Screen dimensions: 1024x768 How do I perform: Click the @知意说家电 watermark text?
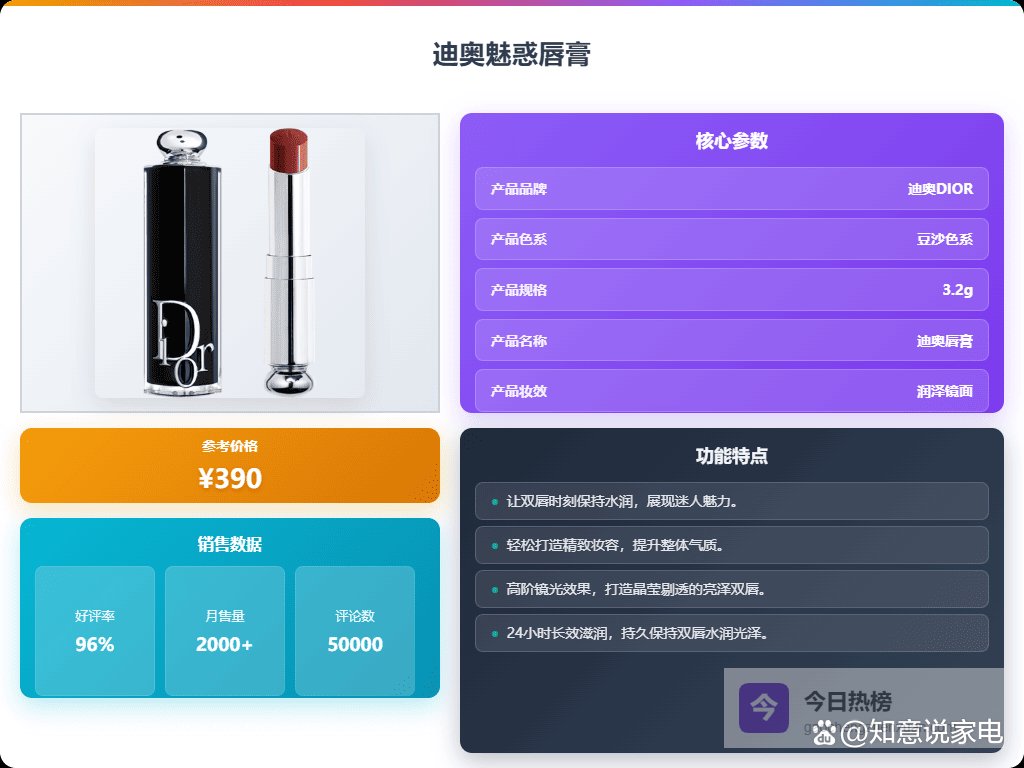click(921, 732)
